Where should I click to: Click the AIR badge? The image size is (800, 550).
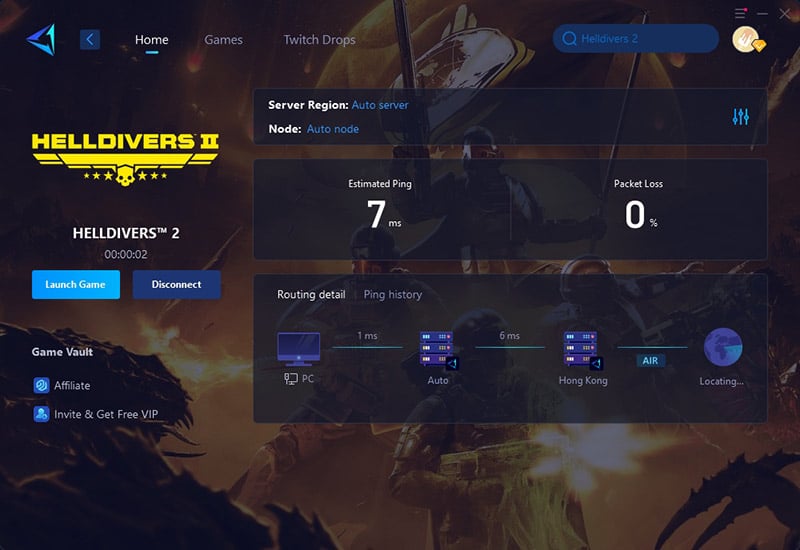click(x=650, y=361)
